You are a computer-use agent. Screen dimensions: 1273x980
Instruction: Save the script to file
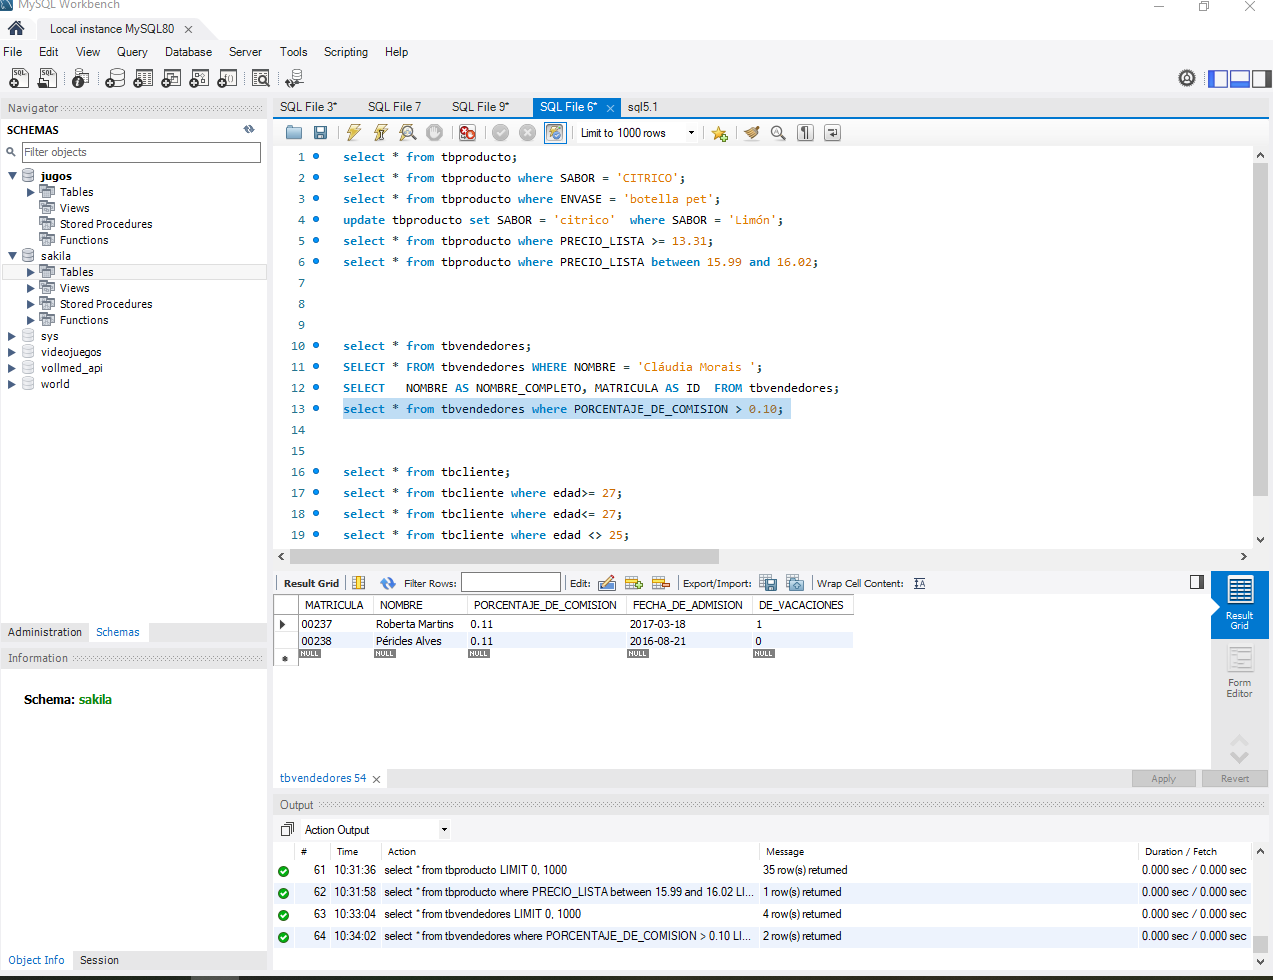321,132
